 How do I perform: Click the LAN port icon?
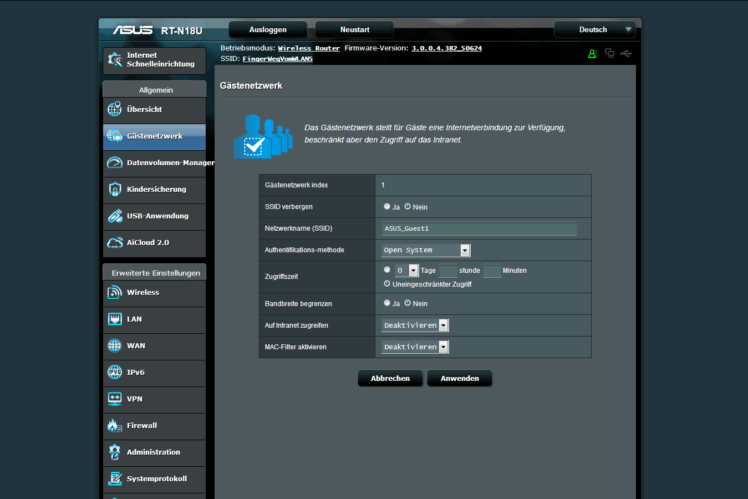point(114,319)
